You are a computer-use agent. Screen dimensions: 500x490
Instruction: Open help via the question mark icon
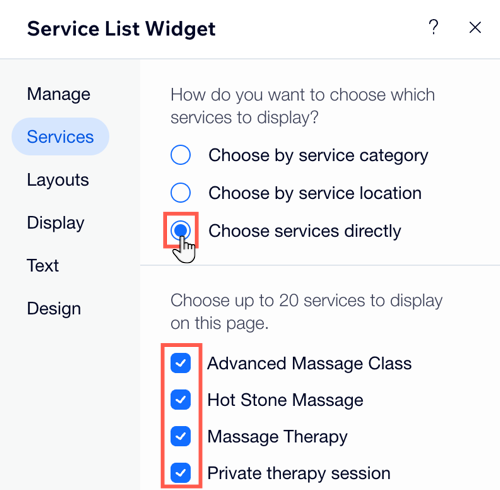click(x=433, y=27)
